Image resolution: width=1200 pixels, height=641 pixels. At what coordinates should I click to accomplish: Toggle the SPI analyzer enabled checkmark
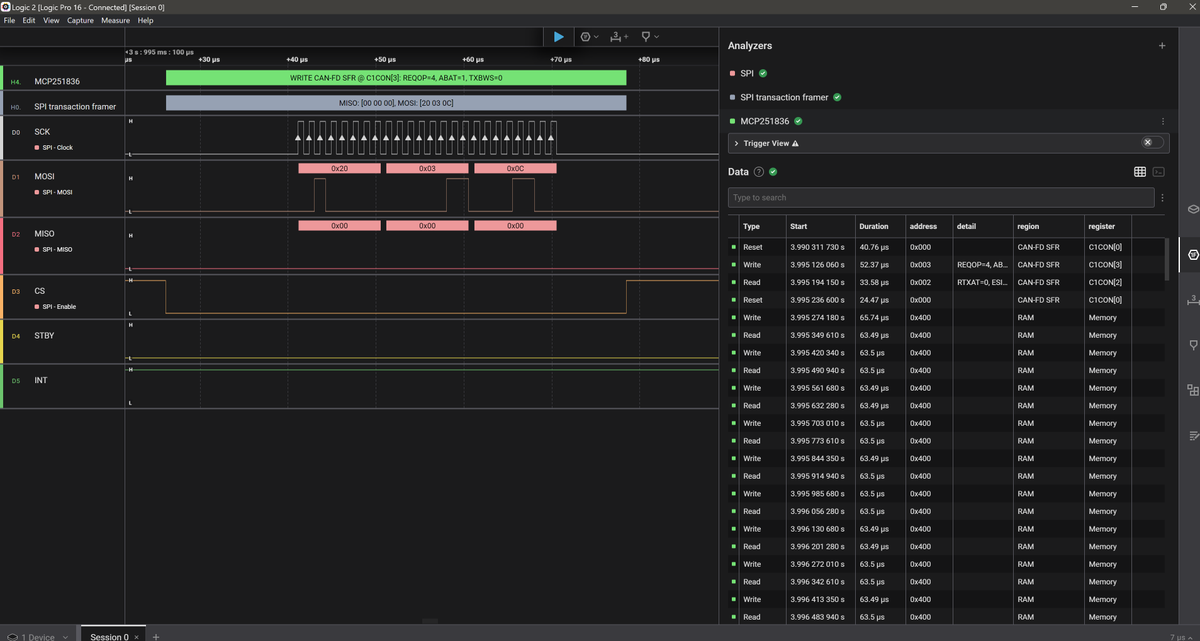(x=761, y=73)
